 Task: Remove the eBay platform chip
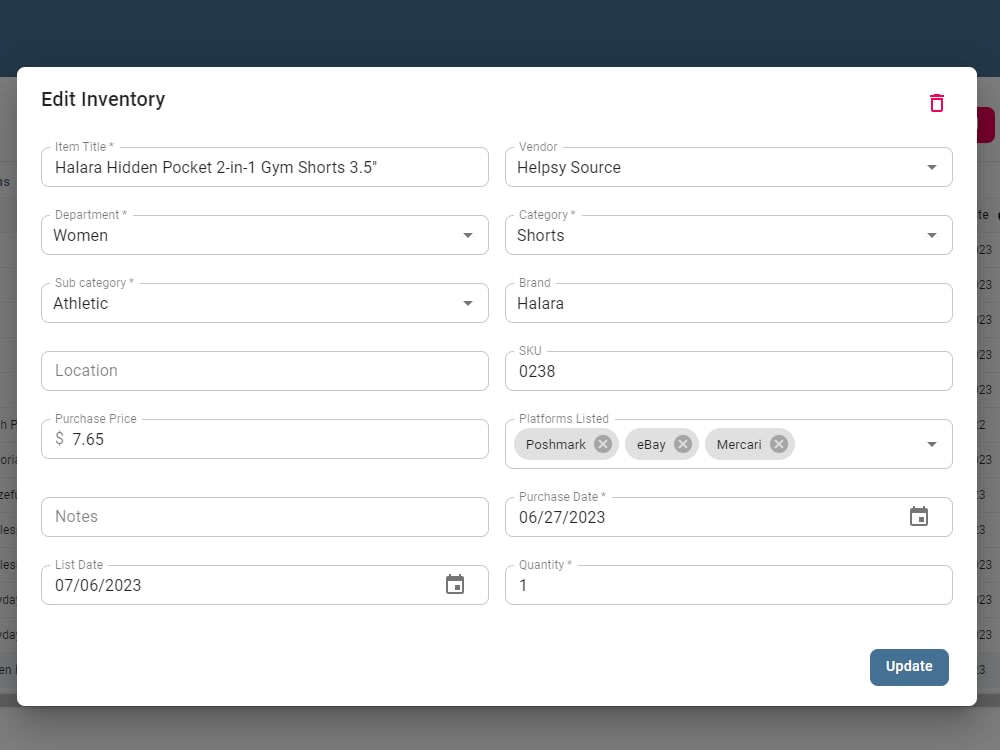pos(683,444)
